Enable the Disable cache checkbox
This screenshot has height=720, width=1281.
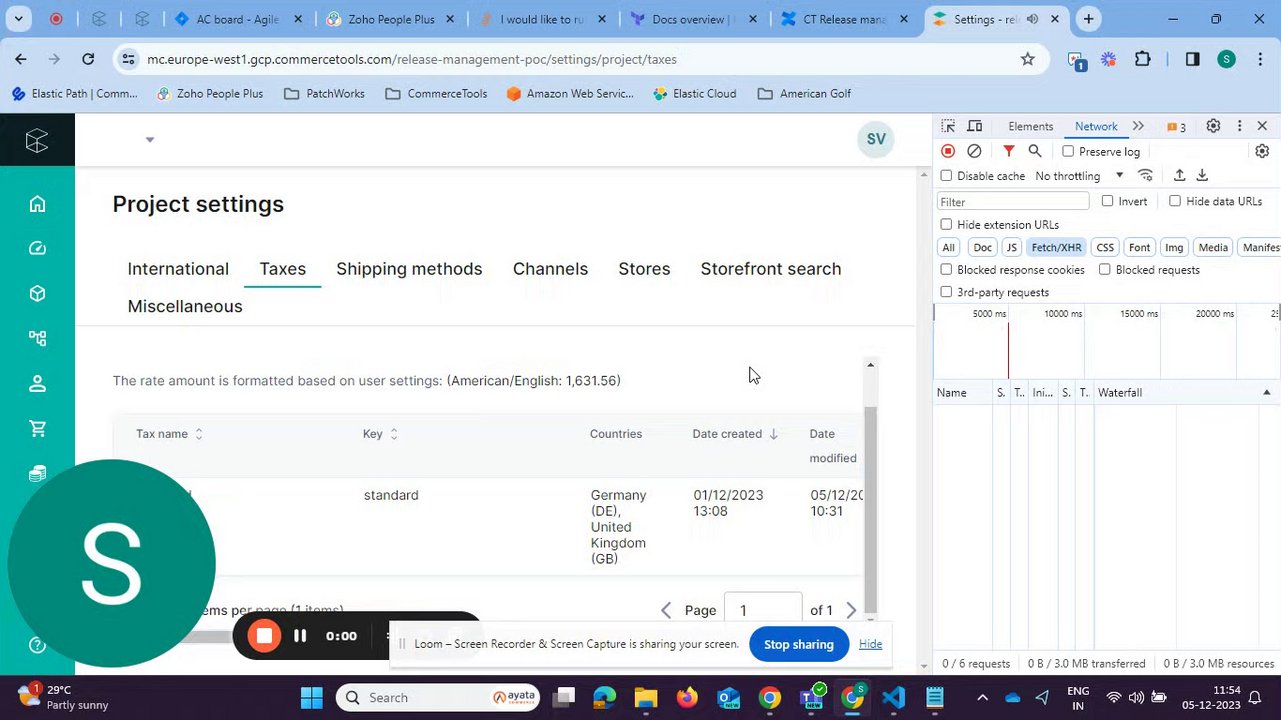946,176
